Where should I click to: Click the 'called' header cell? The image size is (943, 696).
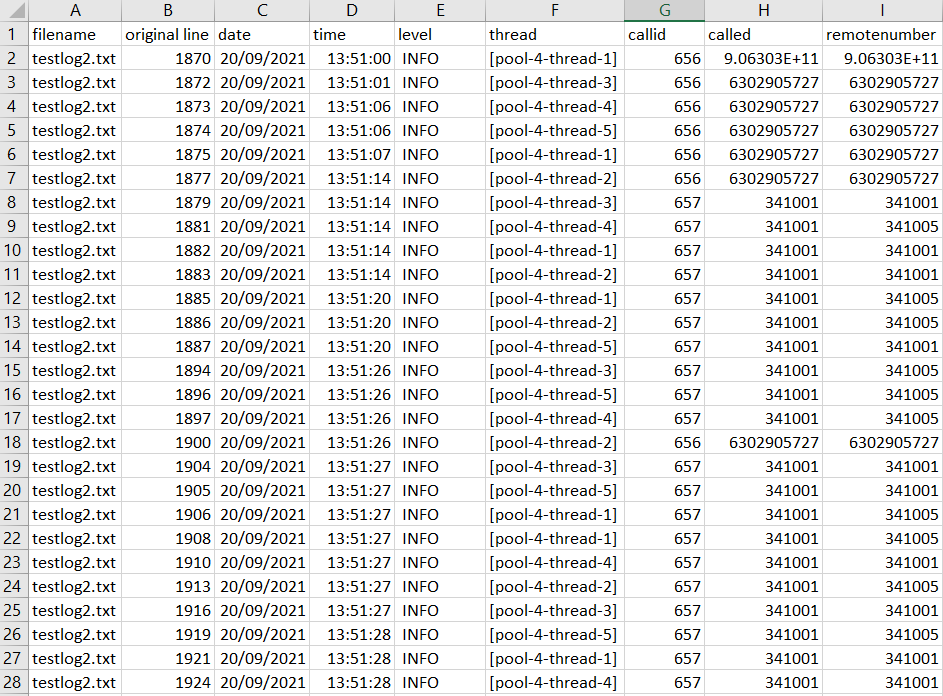pyautogui.click(x=763, y=34)
